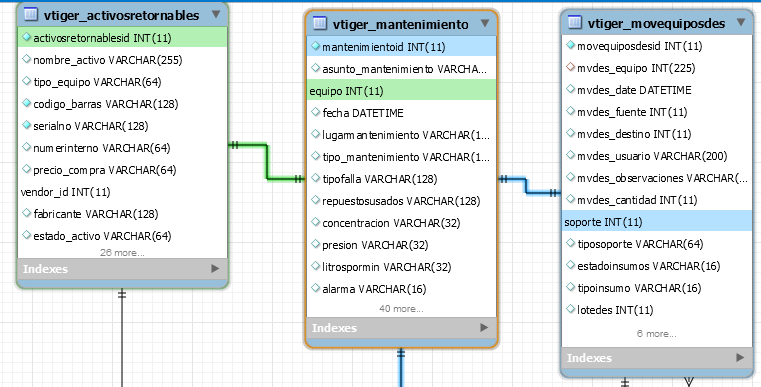Viewport: 761px width, 387px height.
Task: Click the vtiger_mantenimiento table icon
Action: coord(320,23)
